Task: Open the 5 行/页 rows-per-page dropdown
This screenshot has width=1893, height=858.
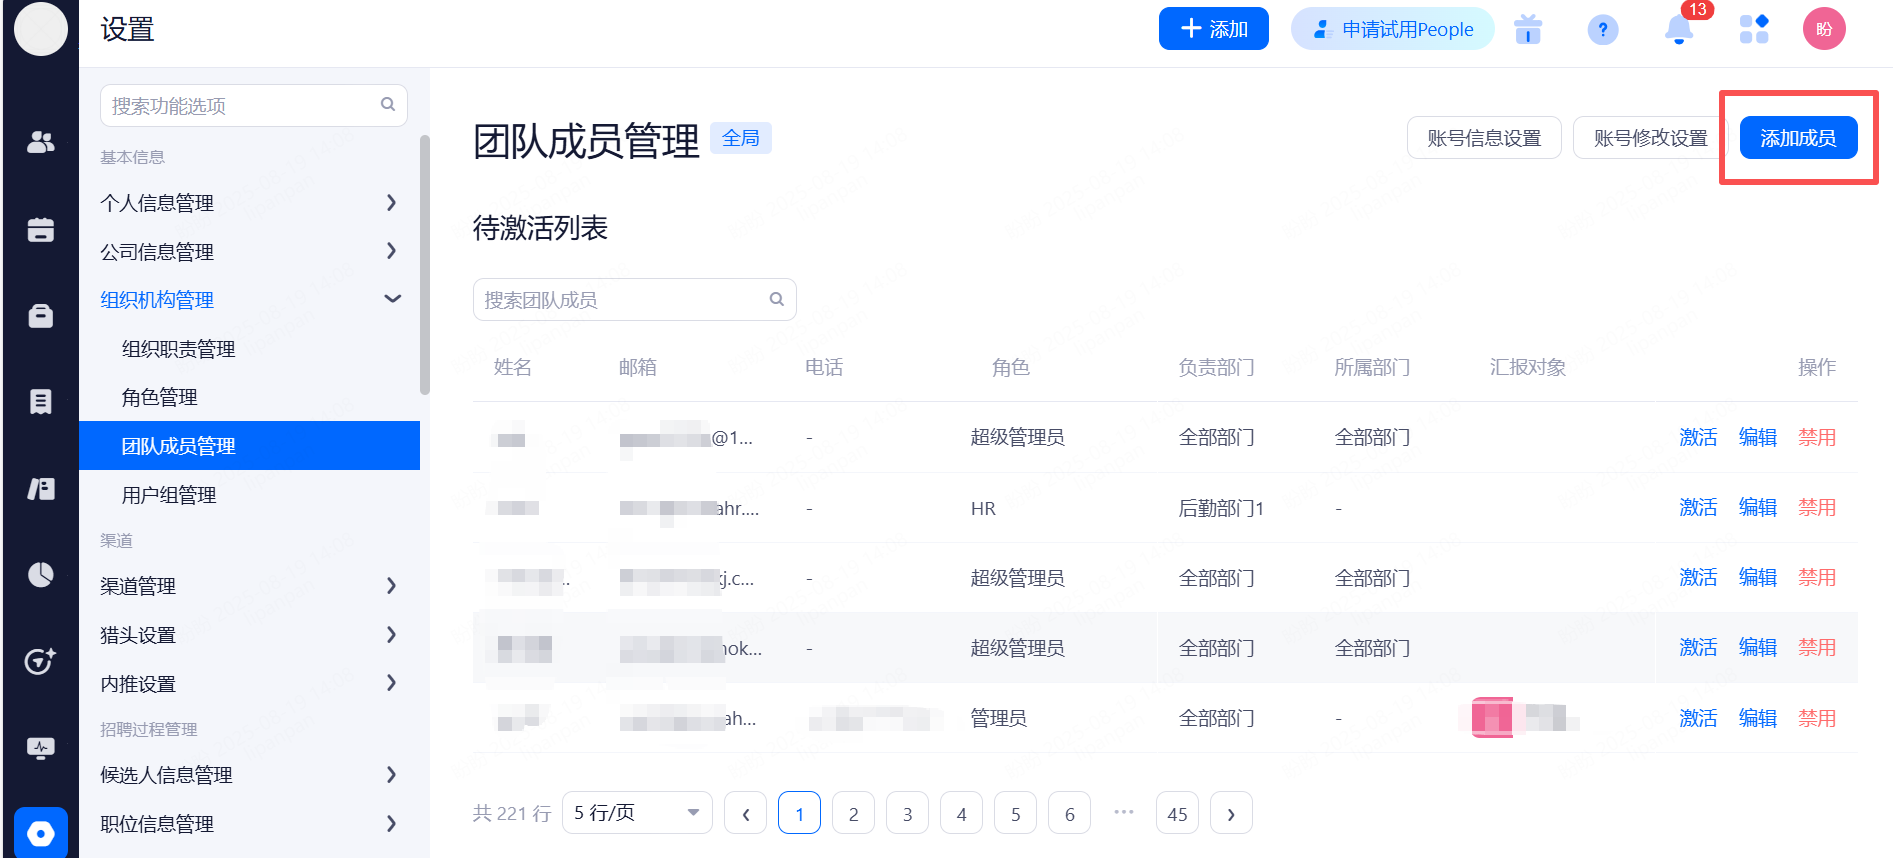Action: click(x=636, y=813)
